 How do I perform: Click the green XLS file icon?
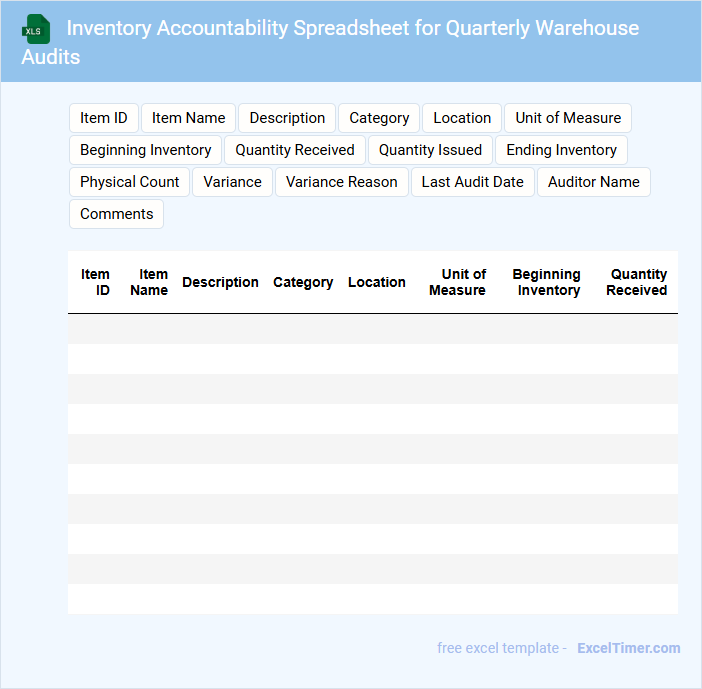click(37, 30)
